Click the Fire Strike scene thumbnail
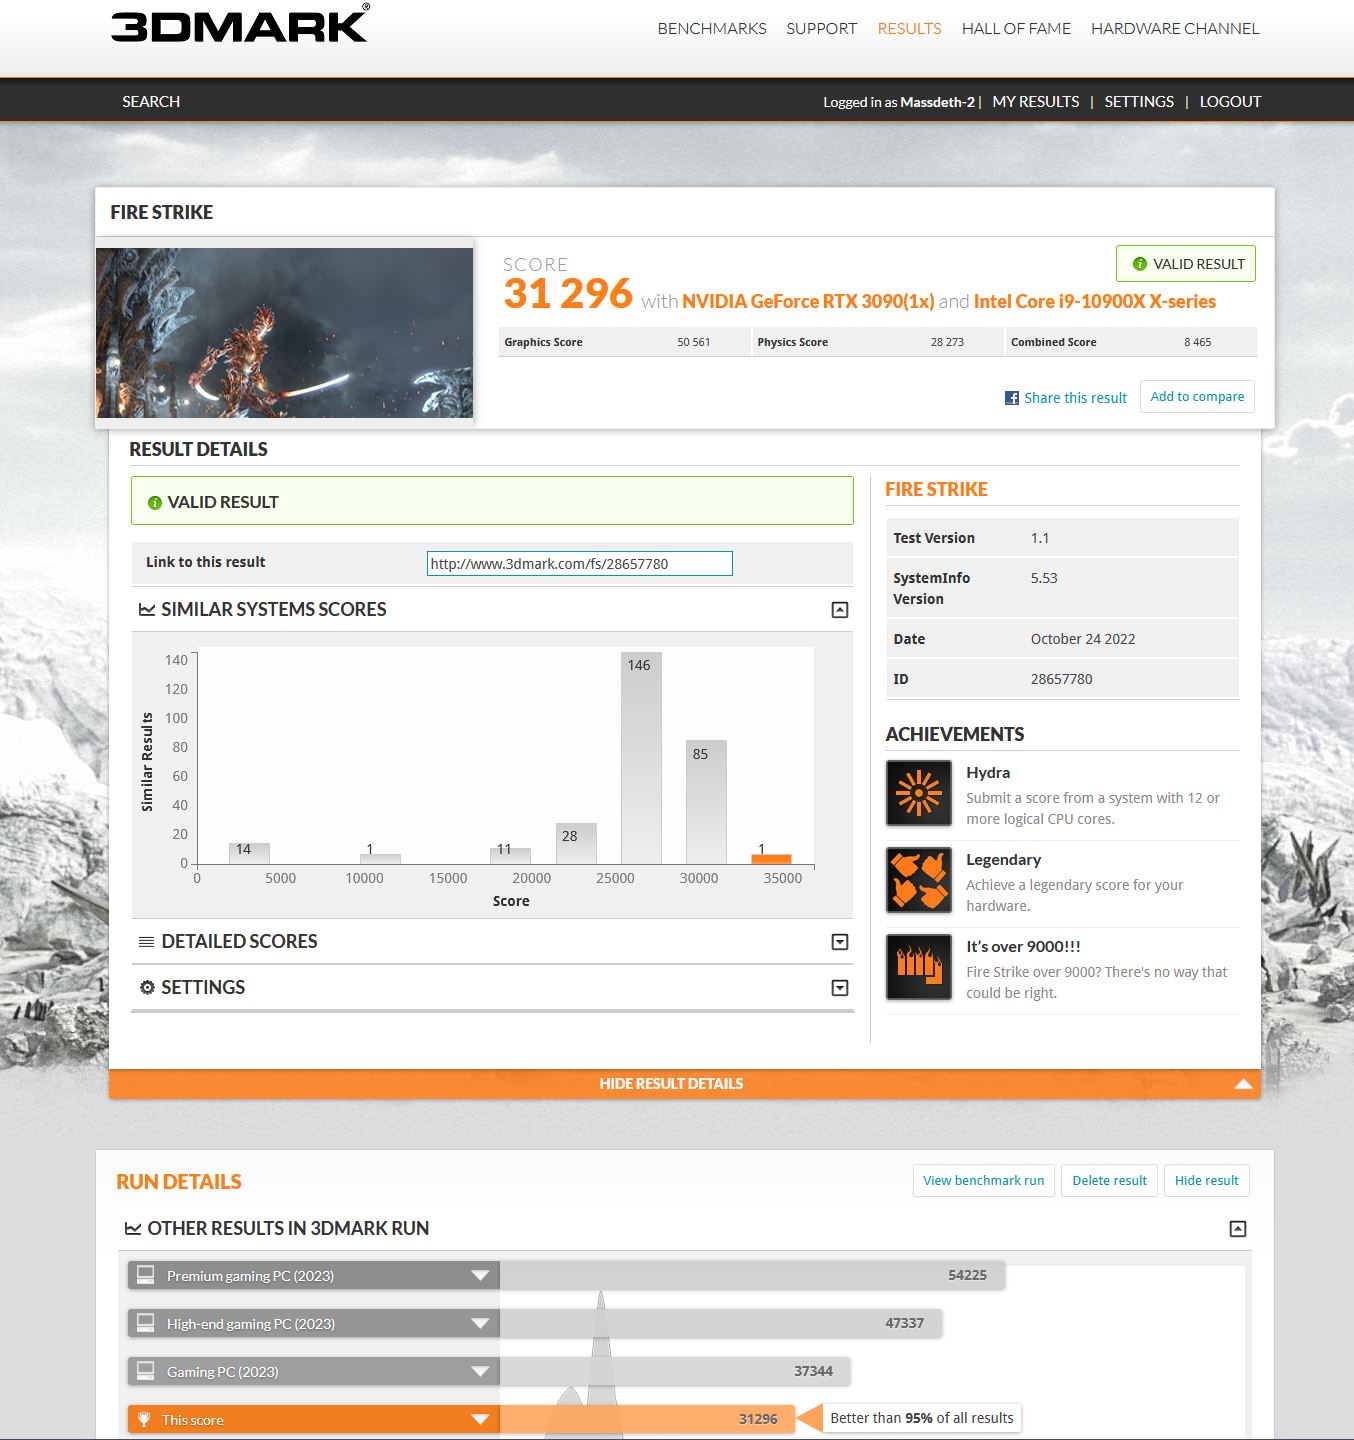 click(285, 333)
